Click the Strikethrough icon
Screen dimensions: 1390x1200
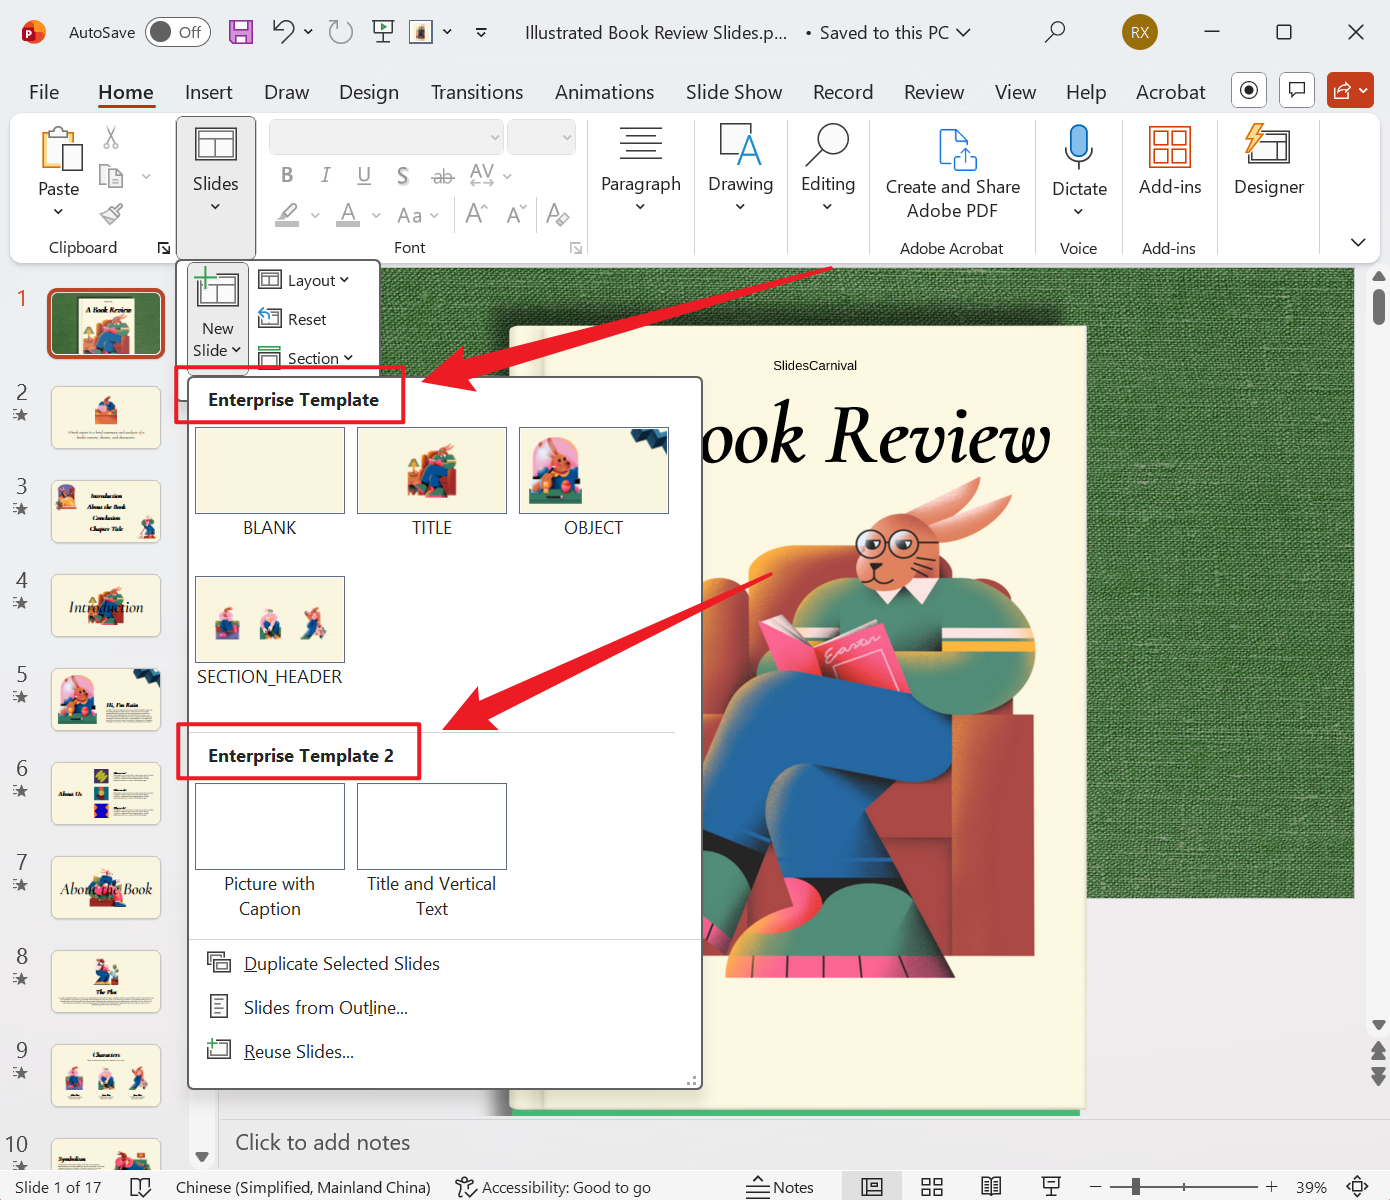coord(441,175)
